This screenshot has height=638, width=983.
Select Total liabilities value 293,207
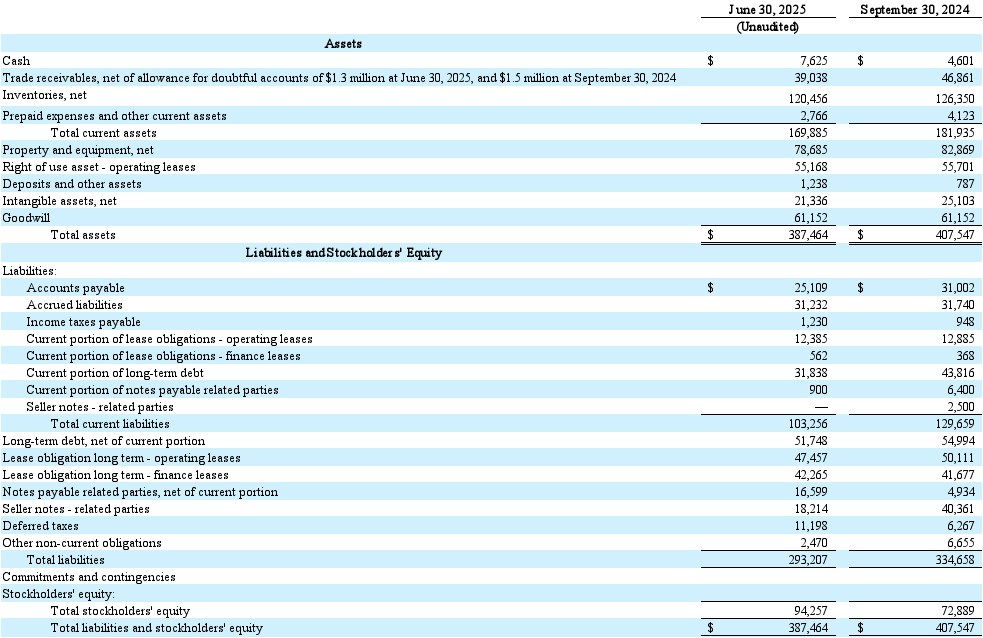[805, 560]
